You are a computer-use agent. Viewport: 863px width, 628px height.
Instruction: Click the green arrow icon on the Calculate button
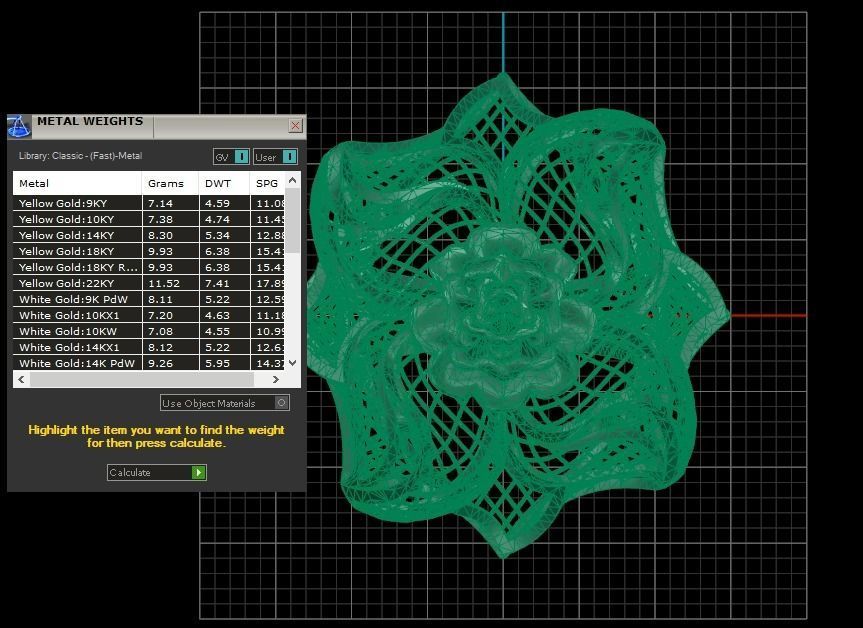pos(196,472)
